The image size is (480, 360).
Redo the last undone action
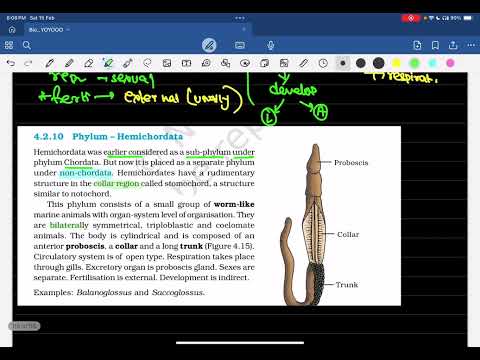28,63
